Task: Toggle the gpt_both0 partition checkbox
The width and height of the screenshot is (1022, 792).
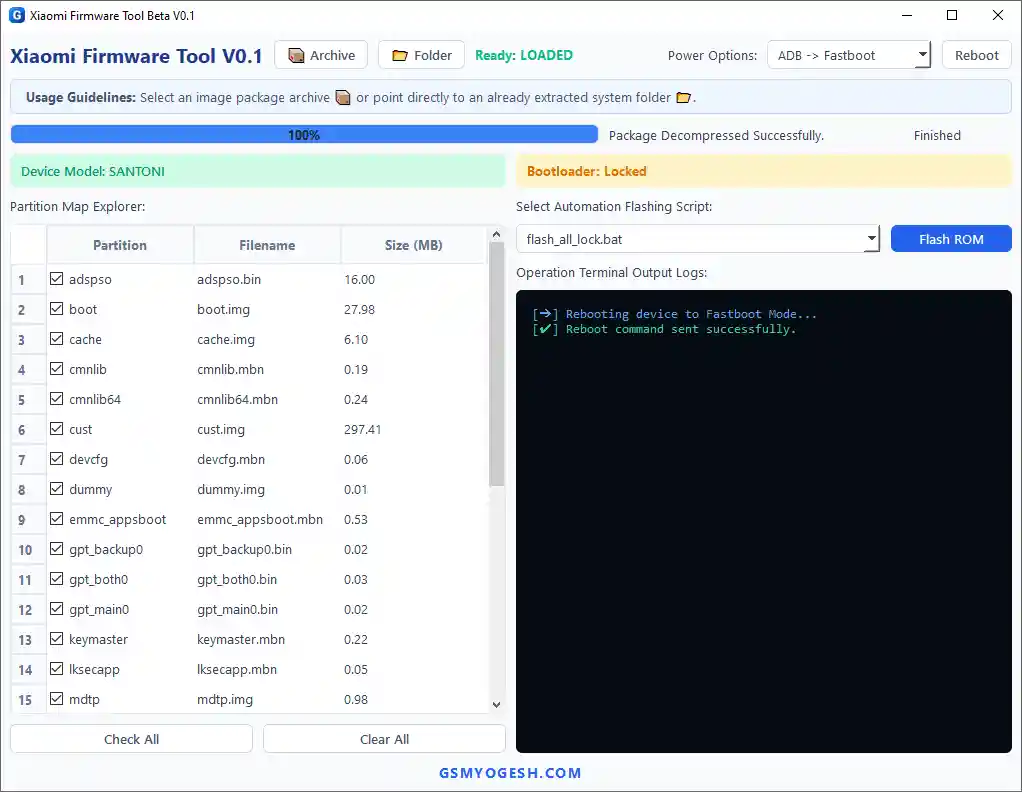Action: coord(57,578)
